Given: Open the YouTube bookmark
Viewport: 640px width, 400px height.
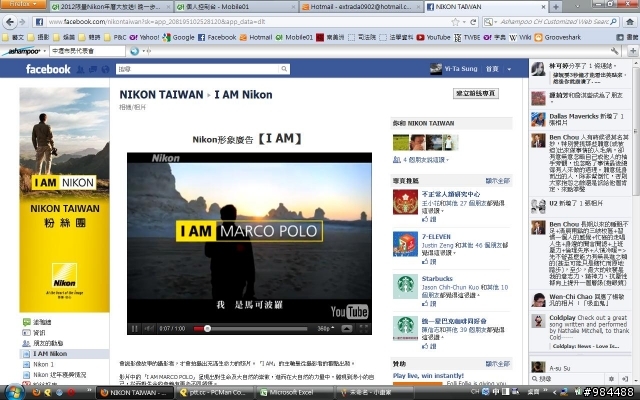Looking at the screenshot, I should (433, 37).
